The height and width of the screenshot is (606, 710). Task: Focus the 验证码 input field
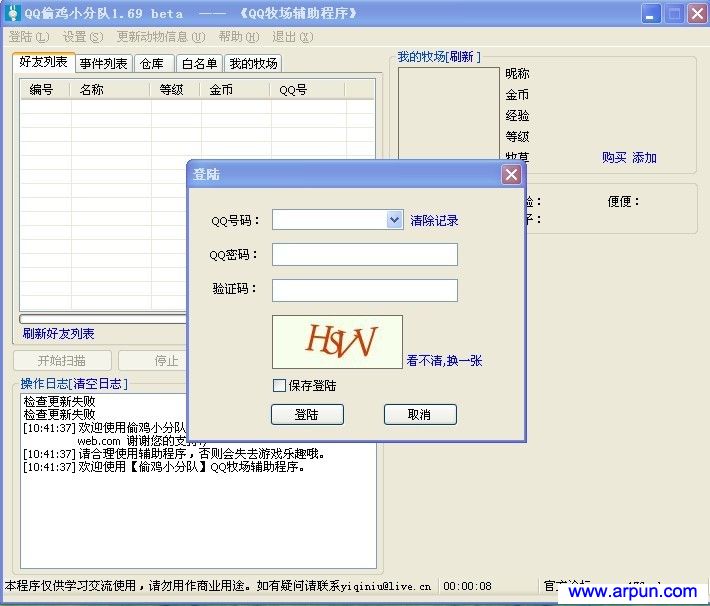[365, 290]
